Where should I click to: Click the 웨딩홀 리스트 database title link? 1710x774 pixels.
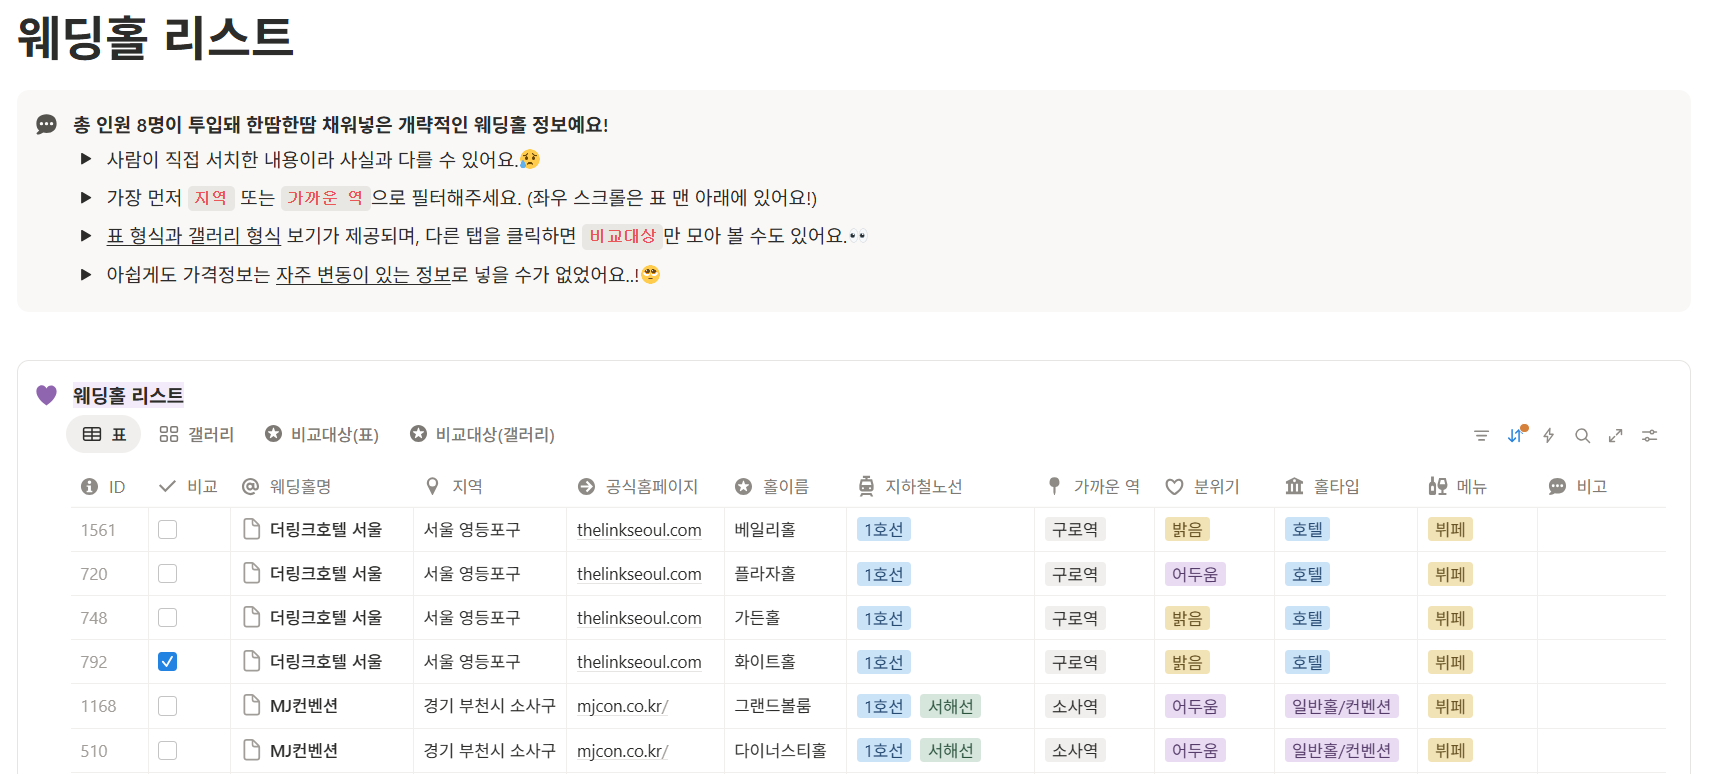click(x=128, y=395)
